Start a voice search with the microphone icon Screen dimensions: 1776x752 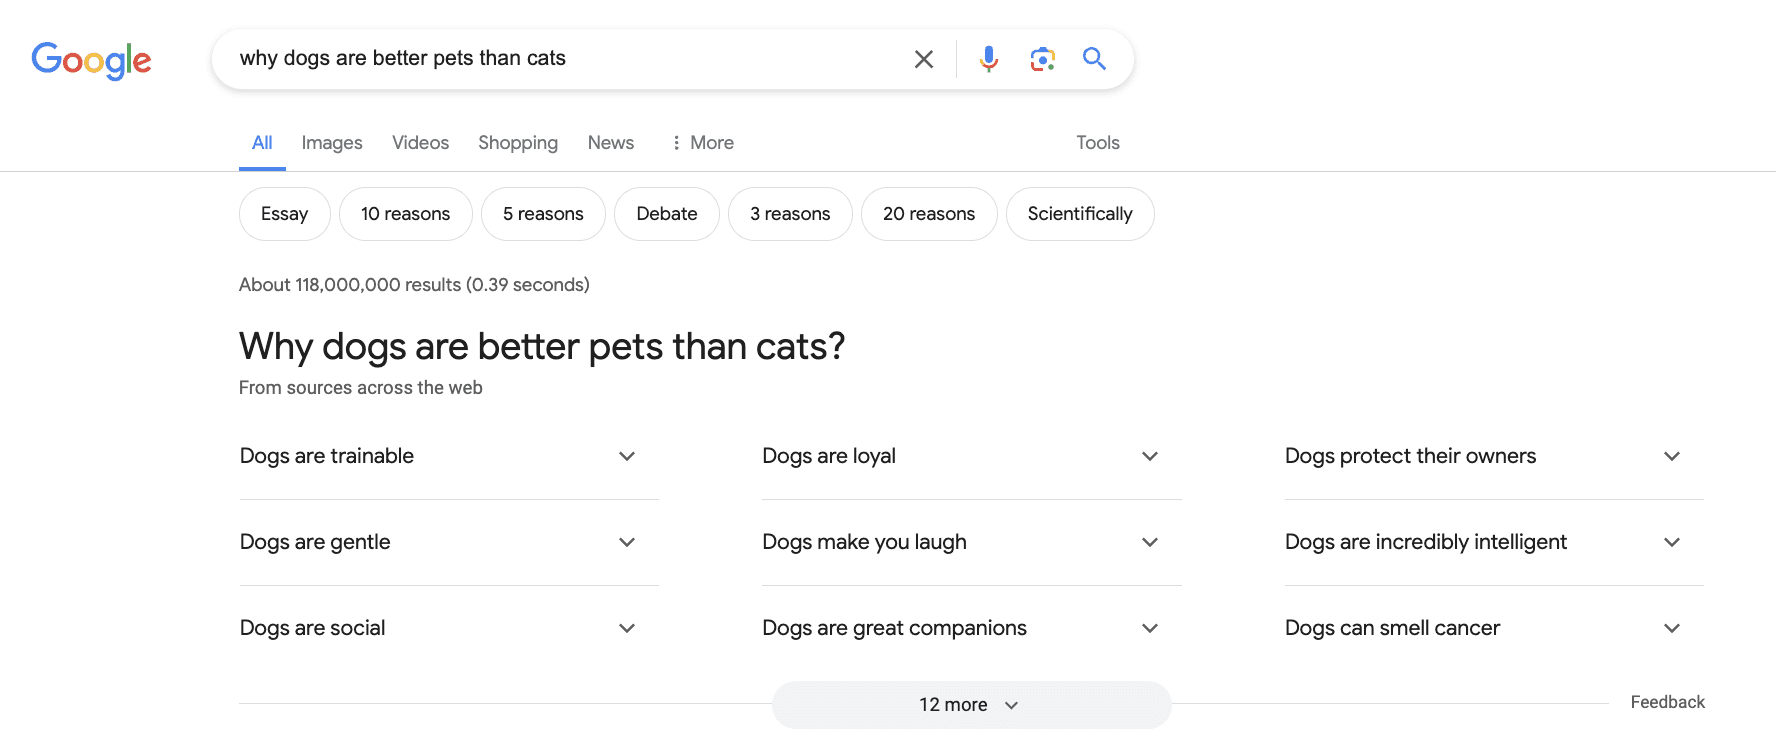[x=988, y=59]
